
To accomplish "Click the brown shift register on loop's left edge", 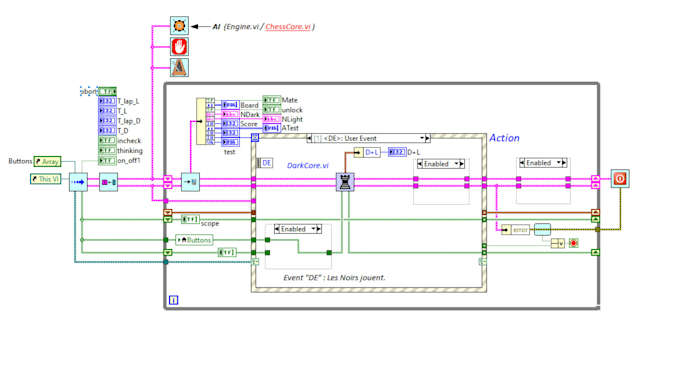I will click(x=167, y=212).
